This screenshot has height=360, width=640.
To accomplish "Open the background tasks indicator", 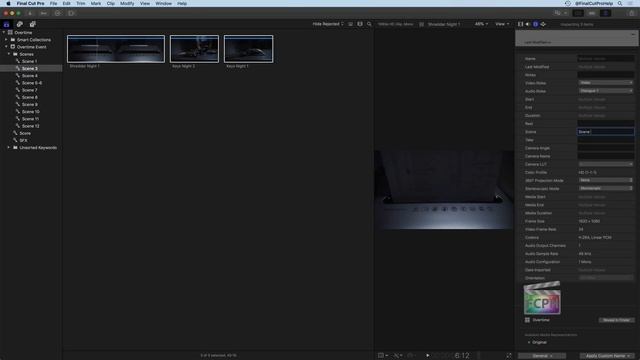I will [58, 13].
